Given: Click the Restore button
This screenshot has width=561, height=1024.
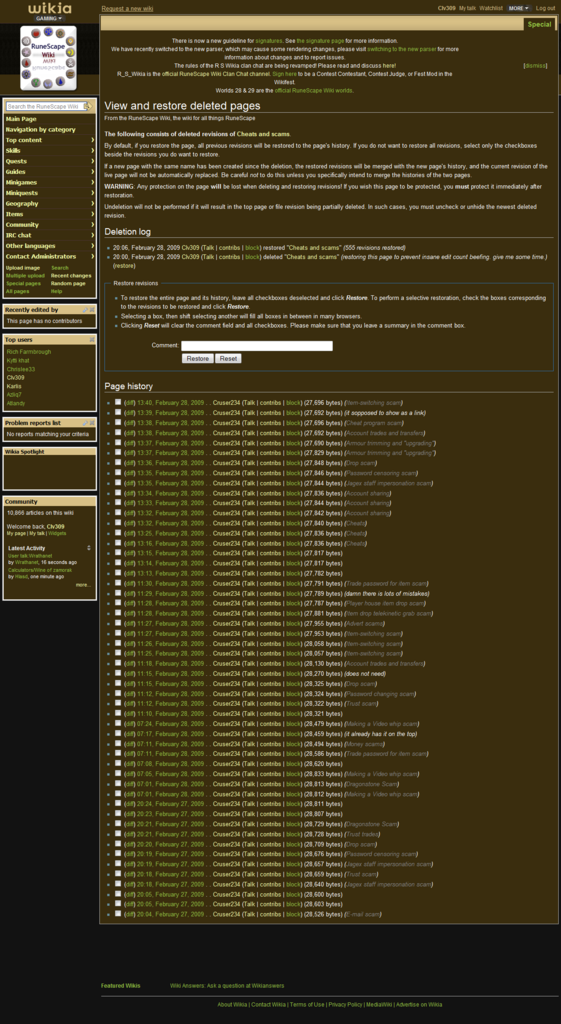Looking at the screenshot, I should 197,359.
